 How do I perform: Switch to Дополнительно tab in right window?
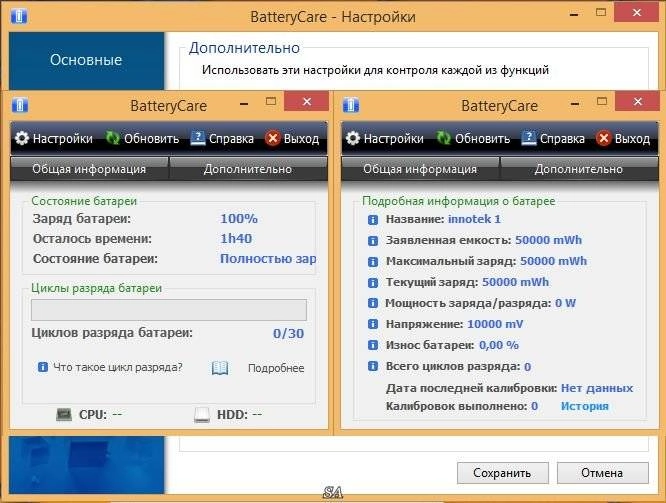point(579,169)
